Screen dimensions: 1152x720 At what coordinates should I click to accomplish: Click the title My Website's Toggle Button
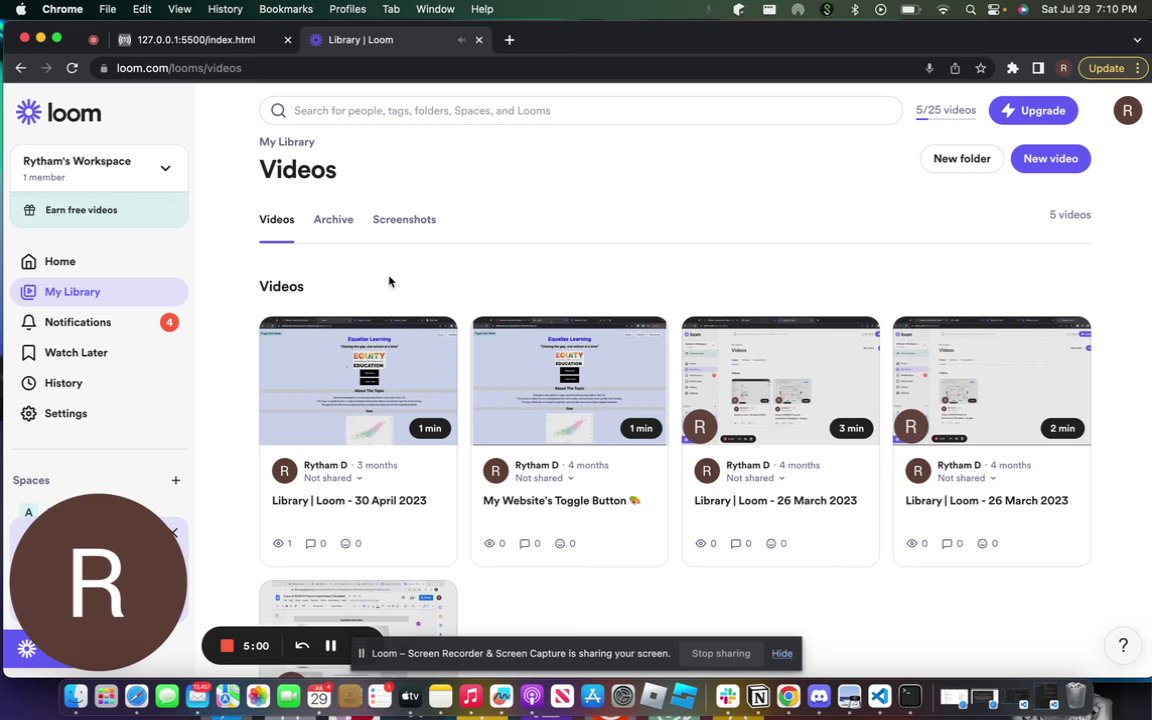click(x=562, y=500)
